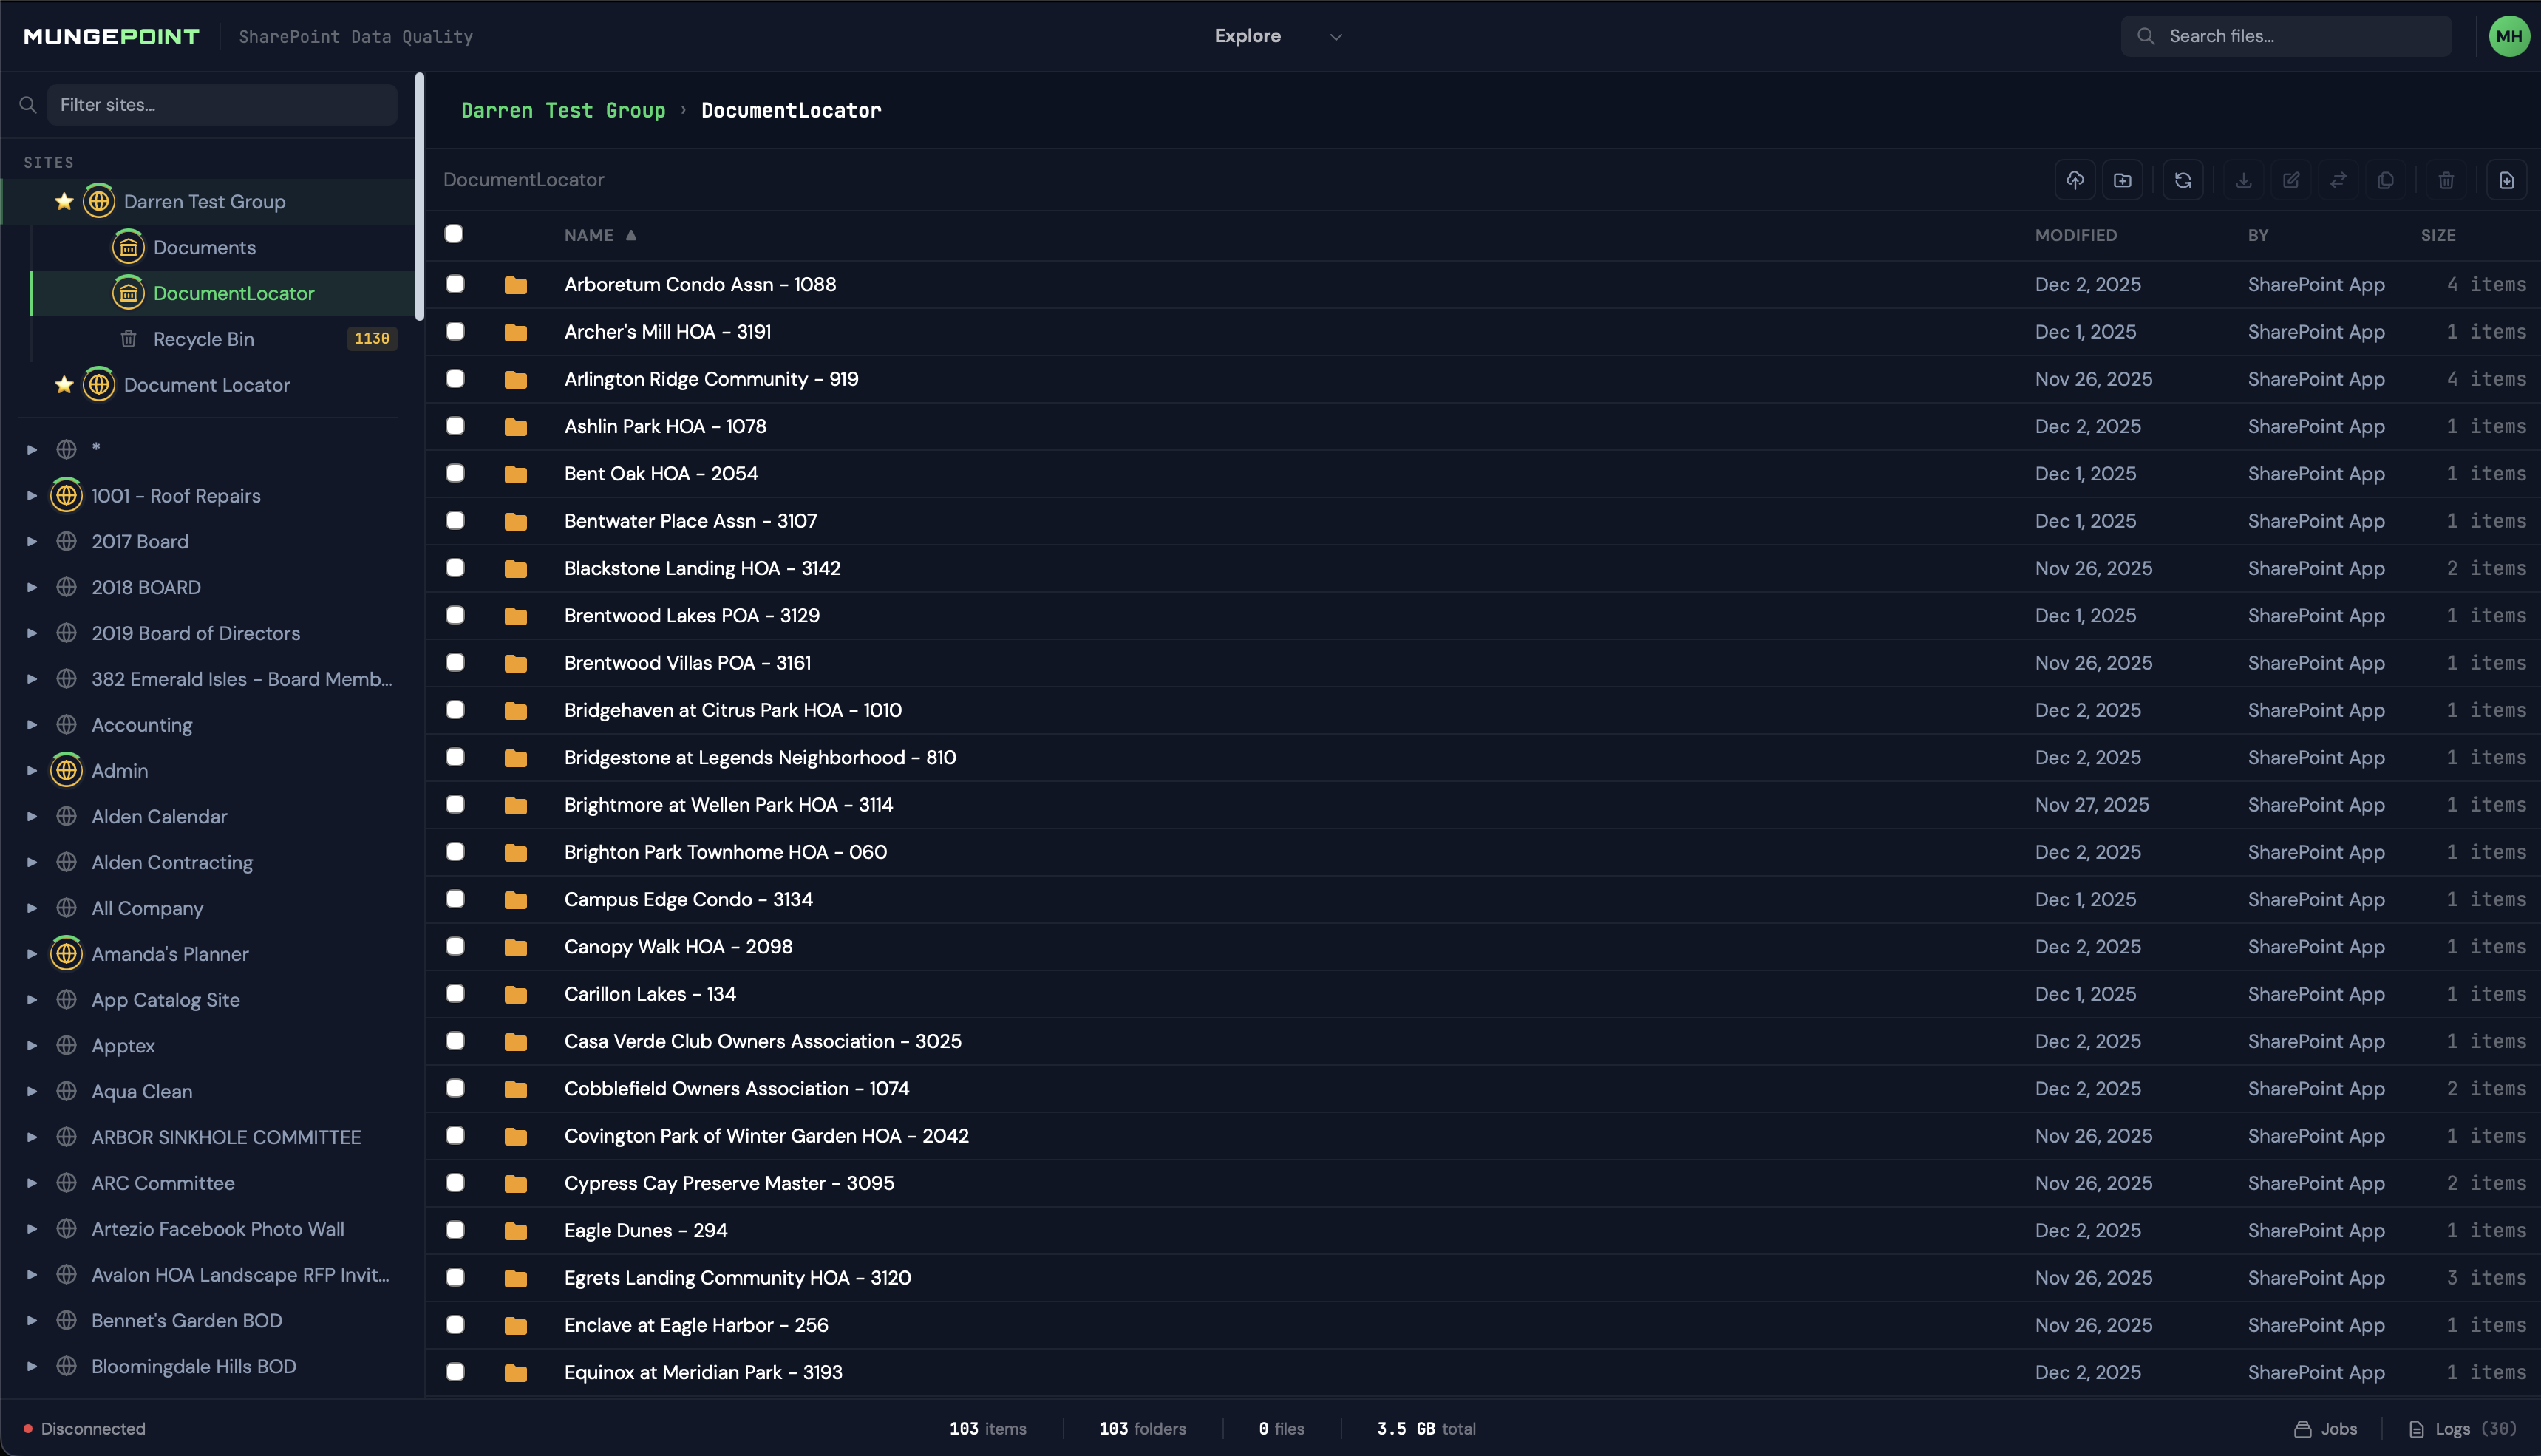Viewport: 2541px width, 1456px height.
Task: Click the download arrow toolbar icon
Action: click(2244, 180)
